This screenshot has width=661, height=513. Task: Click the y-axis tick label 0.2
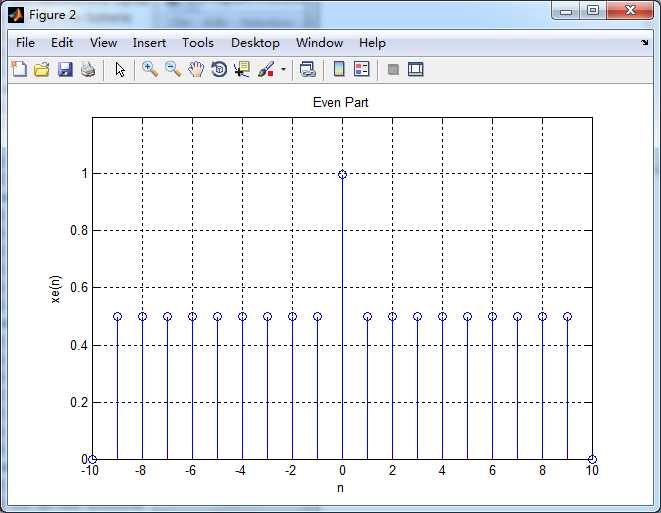point(79,403)
